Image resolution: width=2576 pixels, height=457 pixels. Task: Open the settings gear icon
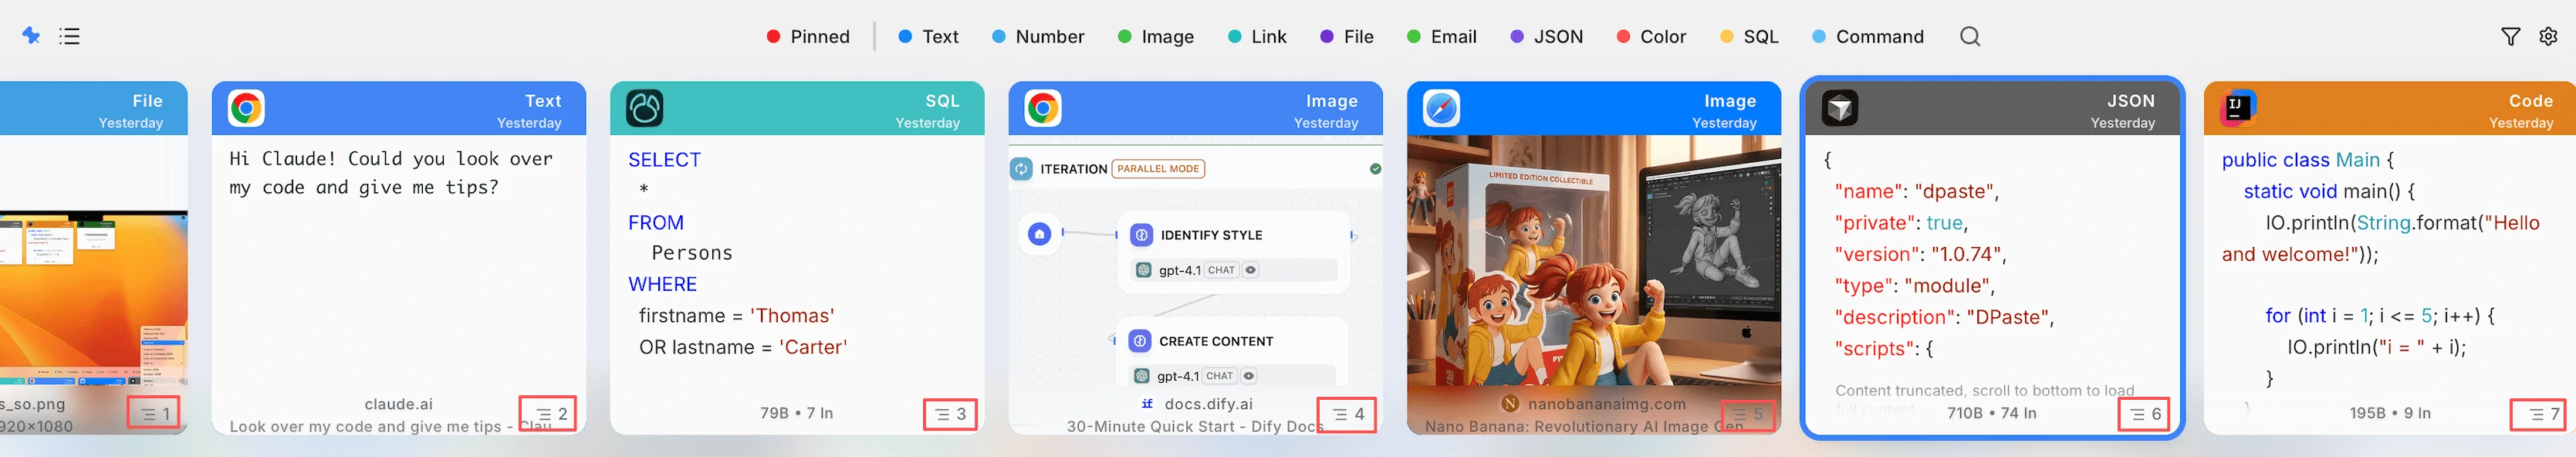pos(2548,36)
